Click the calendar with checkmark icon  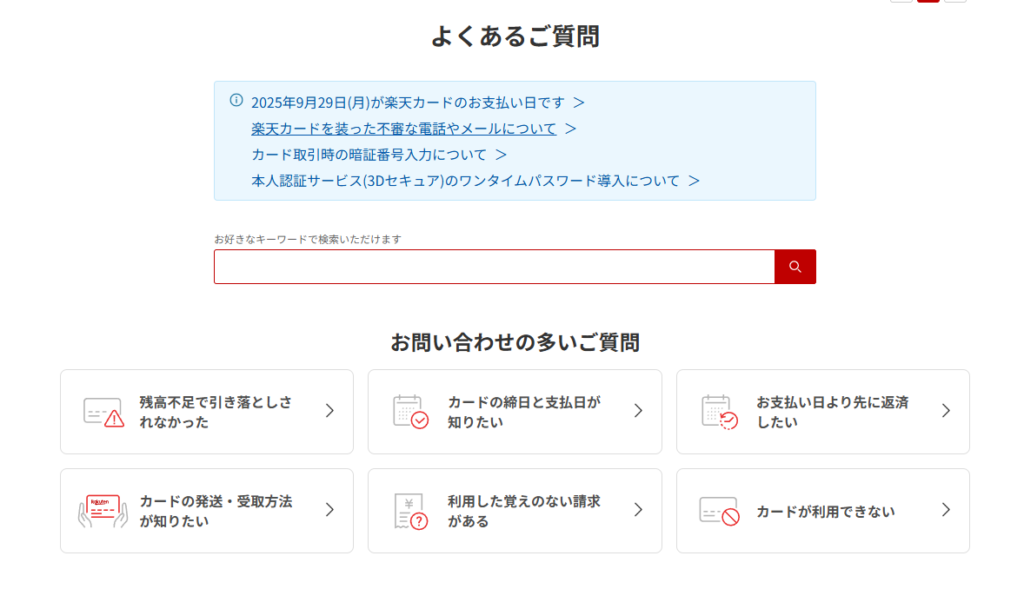(410, 412)
